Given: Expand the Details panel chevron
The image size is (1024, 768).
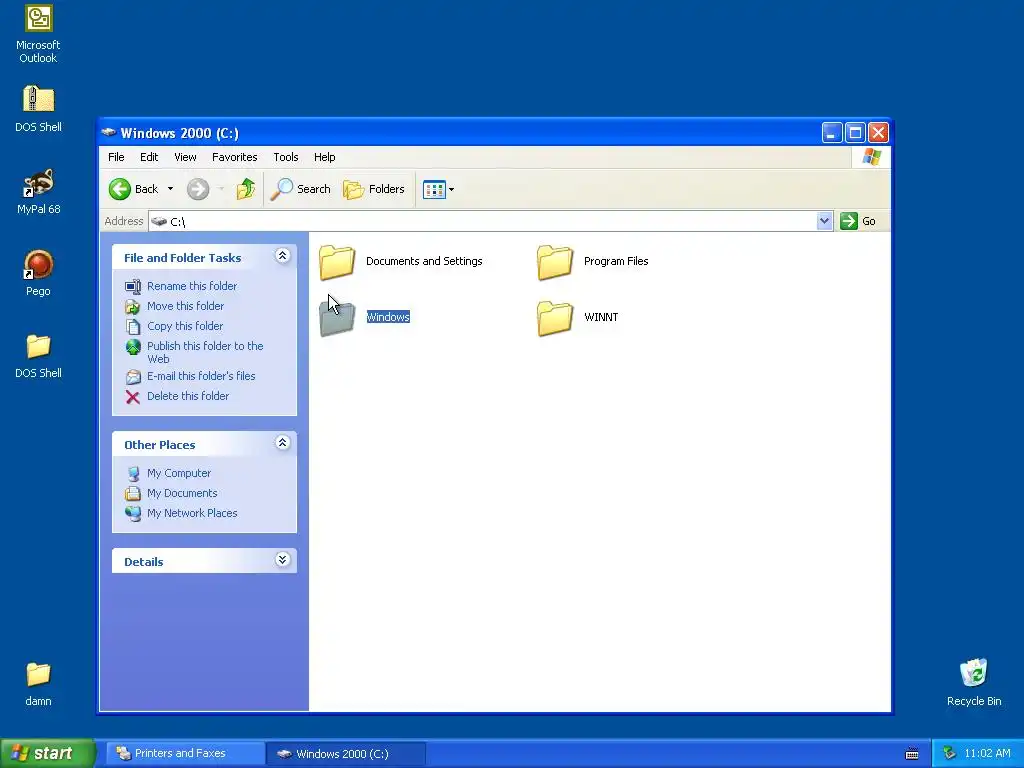Looking at the screenshot, I should tap(282, 560).
